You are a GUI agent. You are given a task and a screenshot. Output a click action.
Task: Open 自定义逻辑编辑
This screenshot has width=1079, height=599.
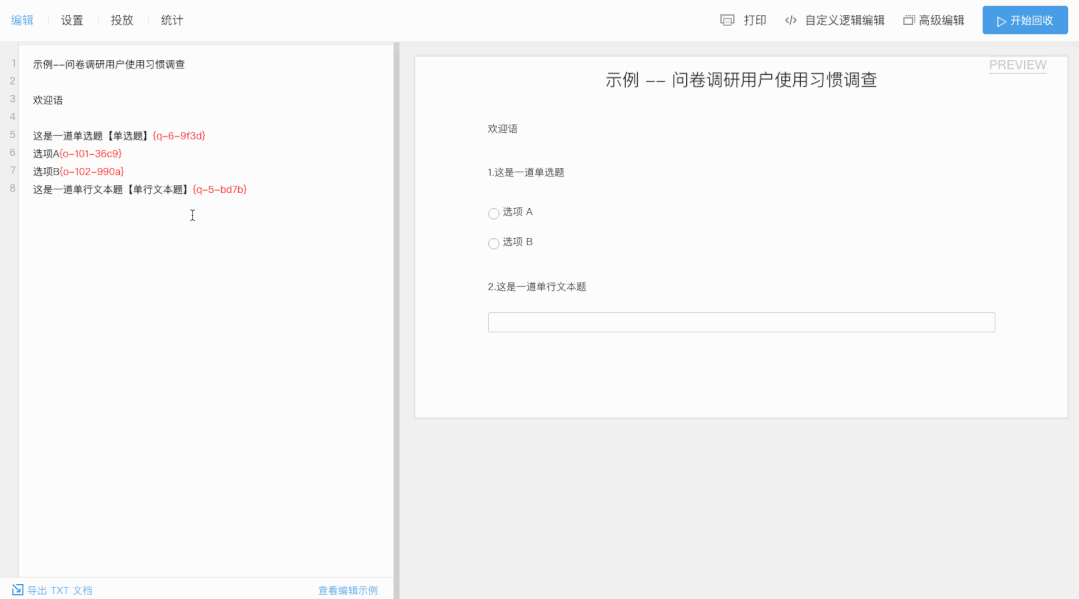[x=844, y=21]
